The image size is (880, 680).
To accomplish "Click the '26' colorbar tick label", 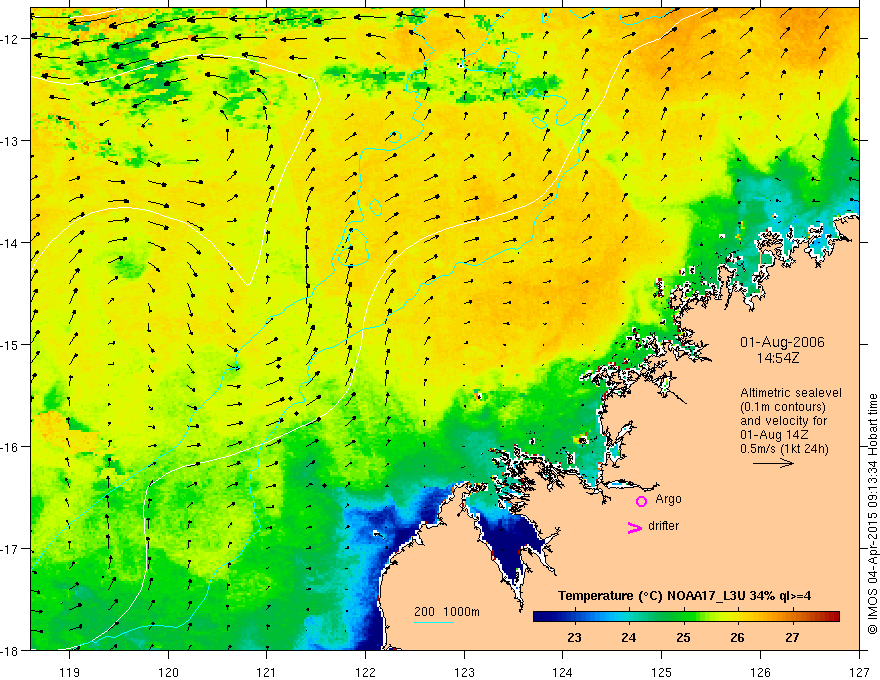I will click(x=737, y=638).
